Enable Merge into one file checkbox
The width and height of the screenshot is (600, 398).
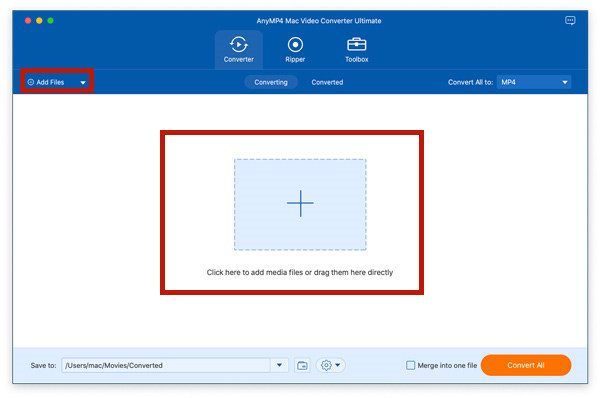(x=410, y=365)
